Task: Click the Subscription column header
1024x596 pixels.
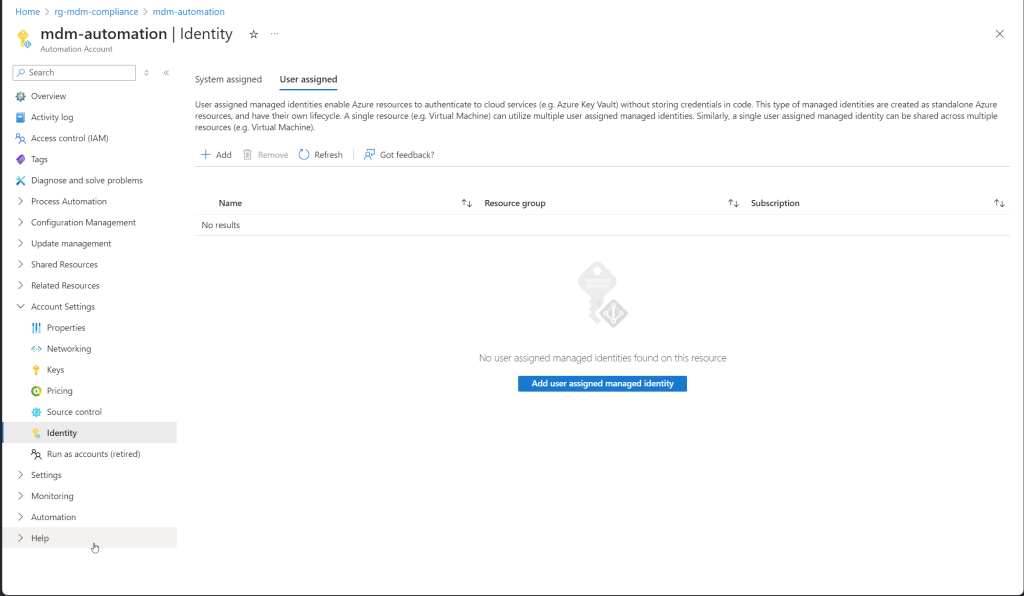Action: [775, 203]
